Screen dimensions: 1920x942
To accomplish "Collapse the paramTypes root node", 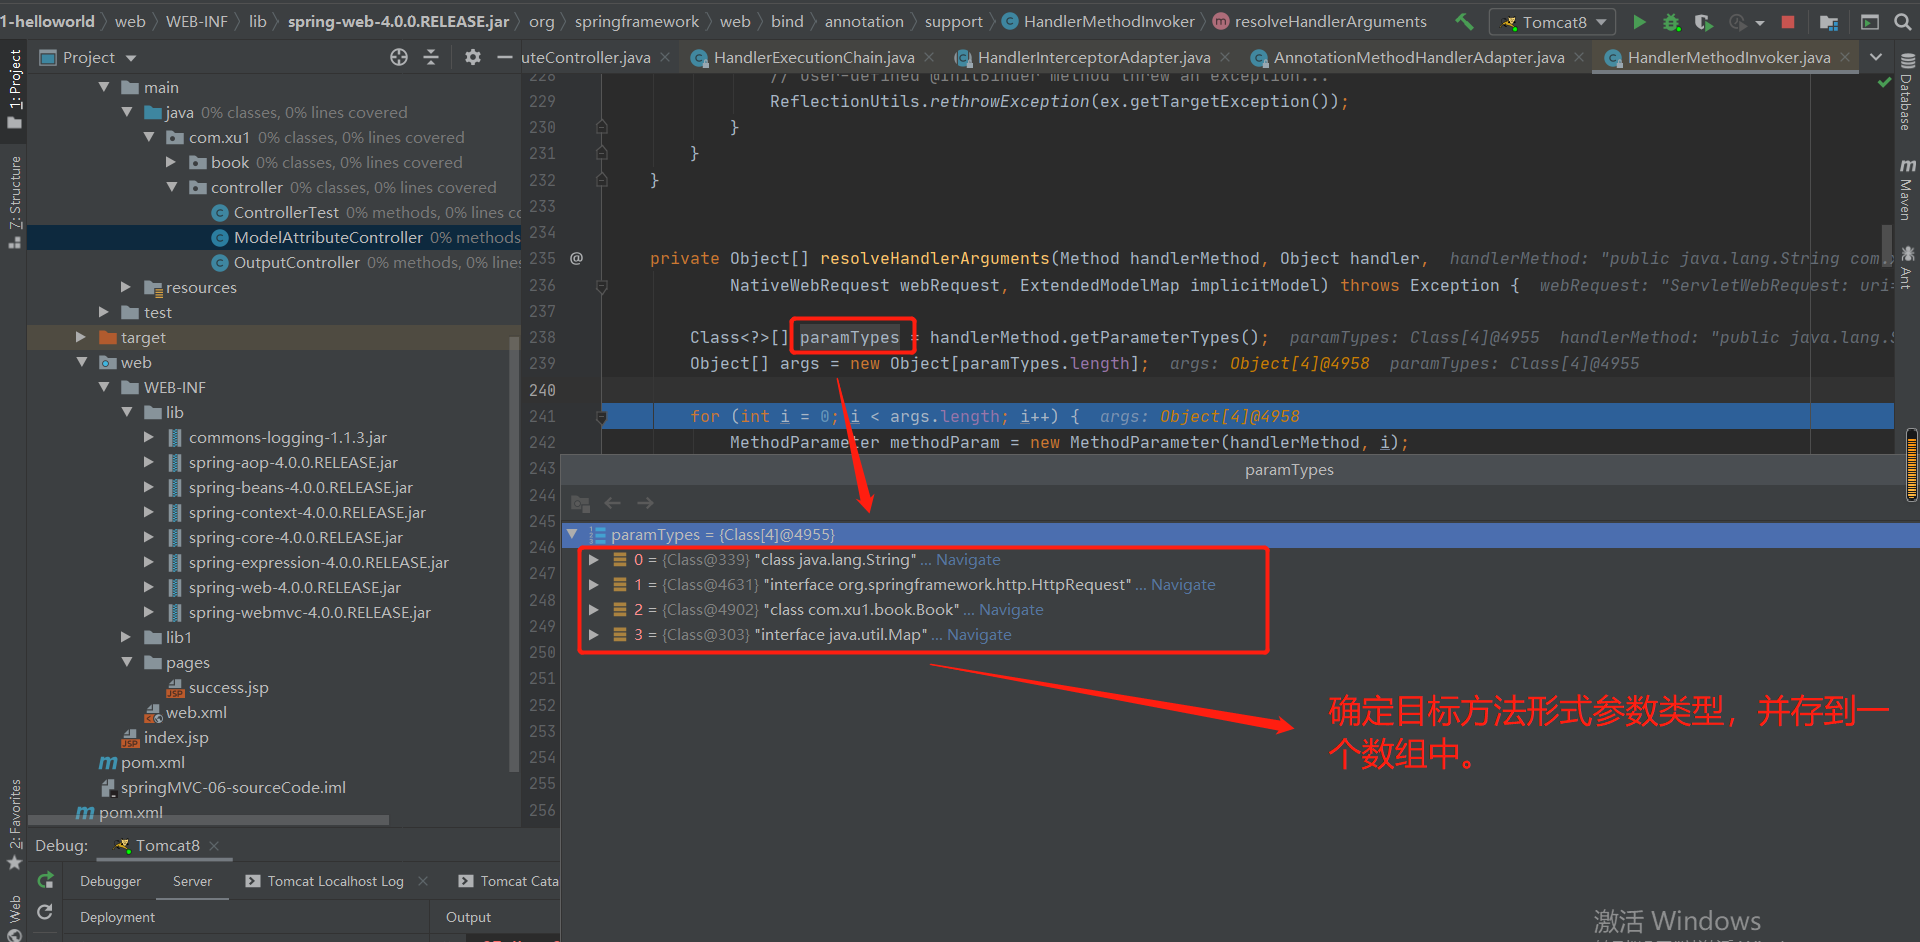I will (x=572, y=534).
